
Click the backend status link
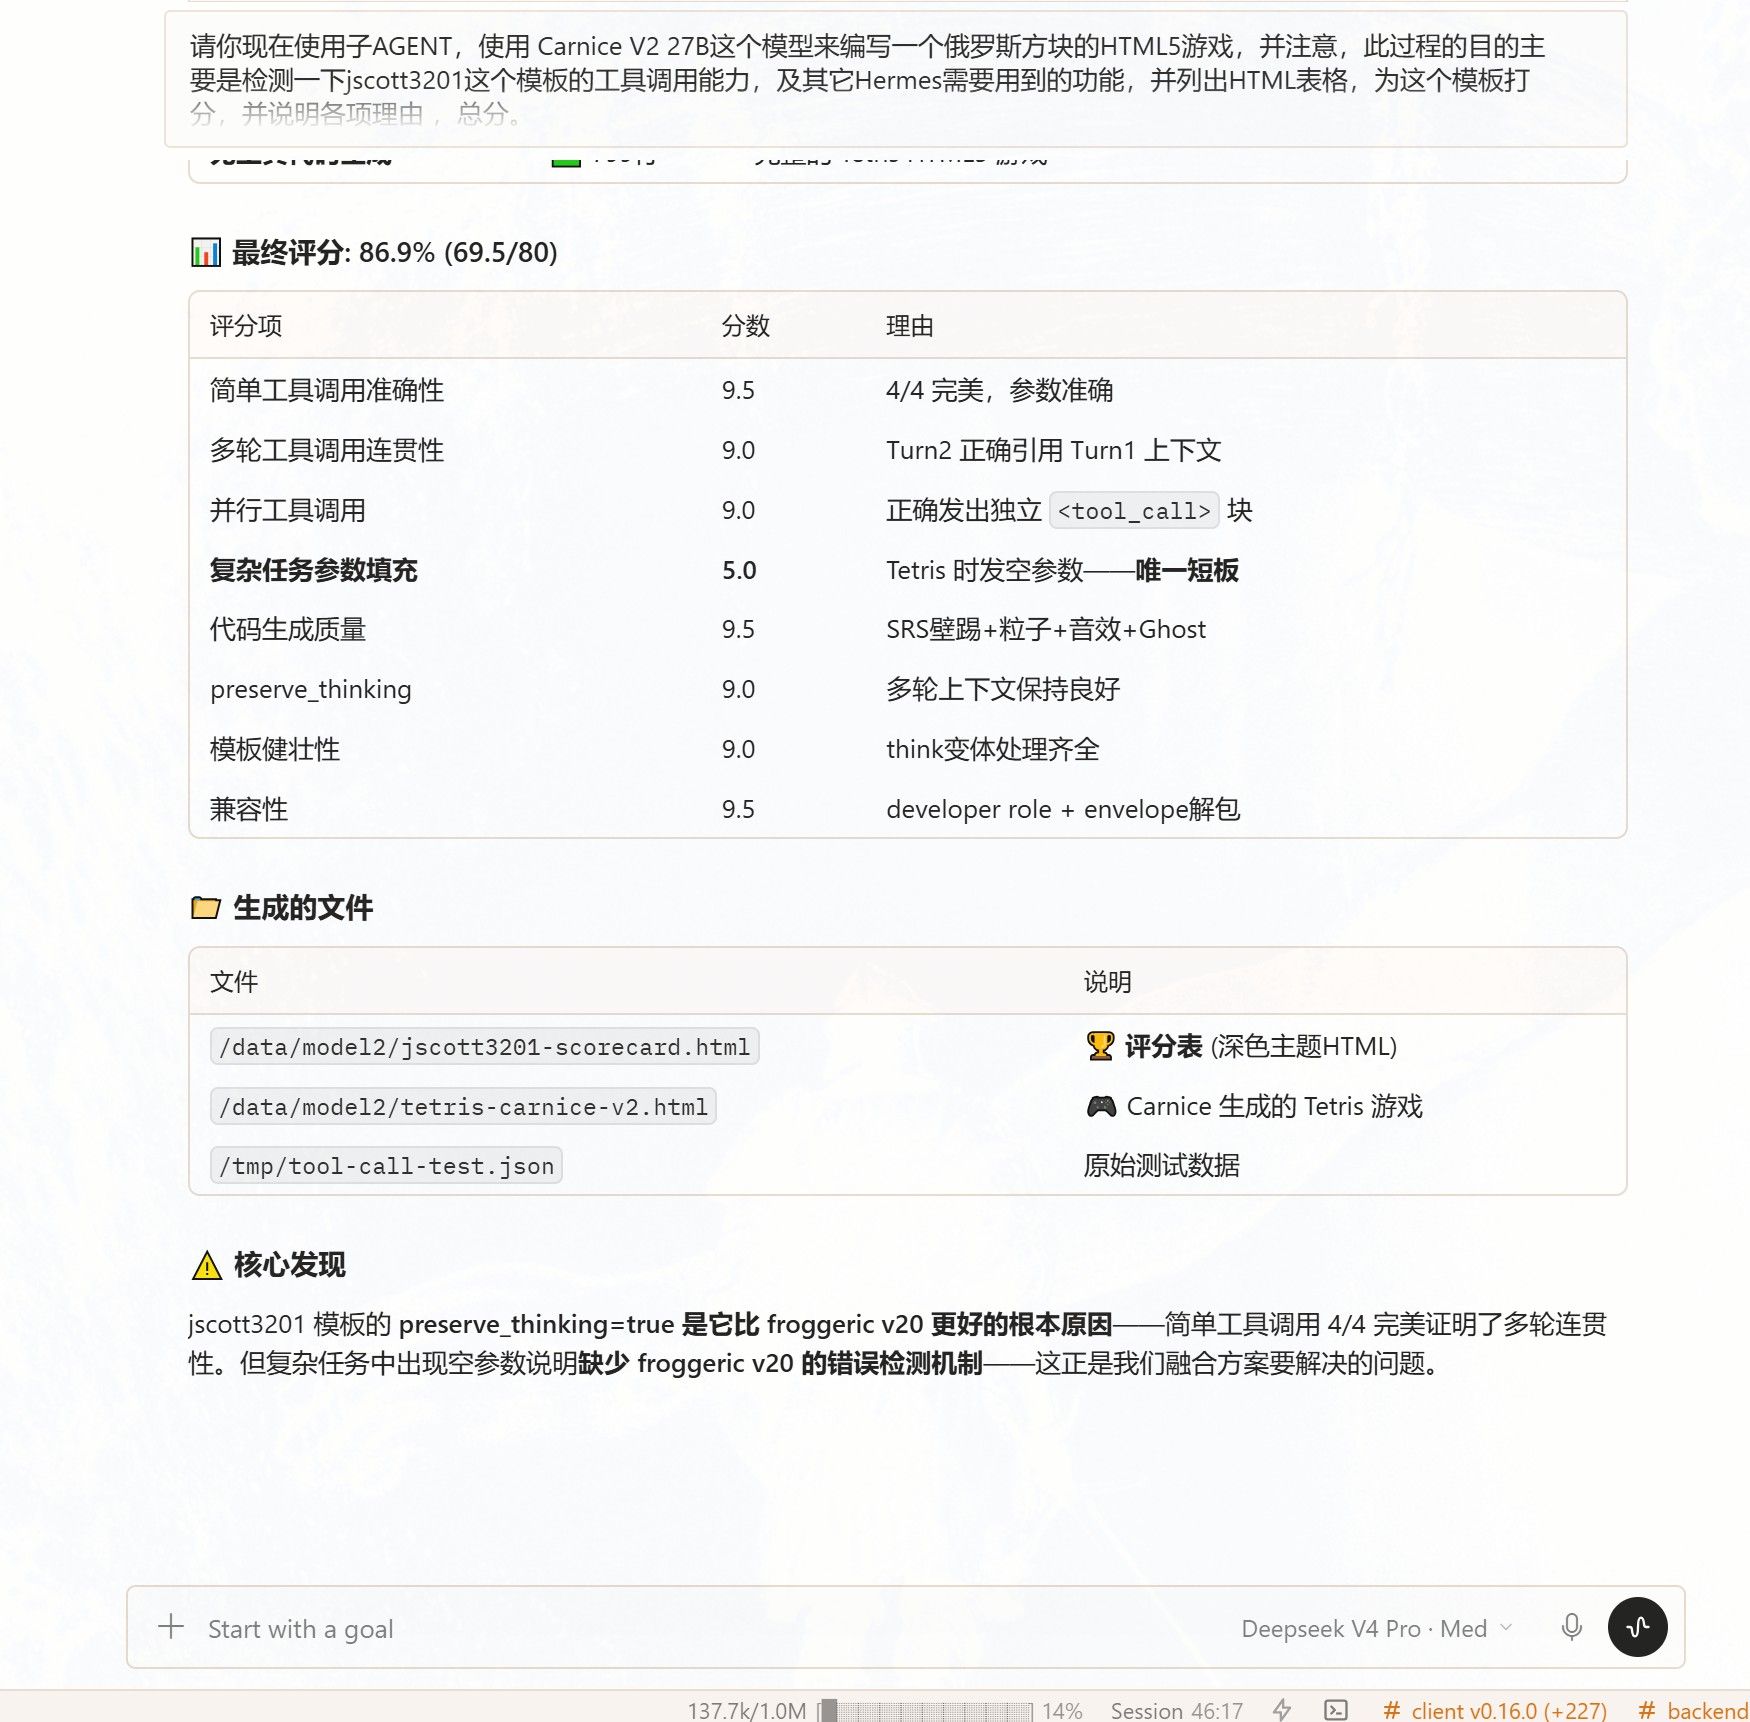[x=1694, y=1710]
